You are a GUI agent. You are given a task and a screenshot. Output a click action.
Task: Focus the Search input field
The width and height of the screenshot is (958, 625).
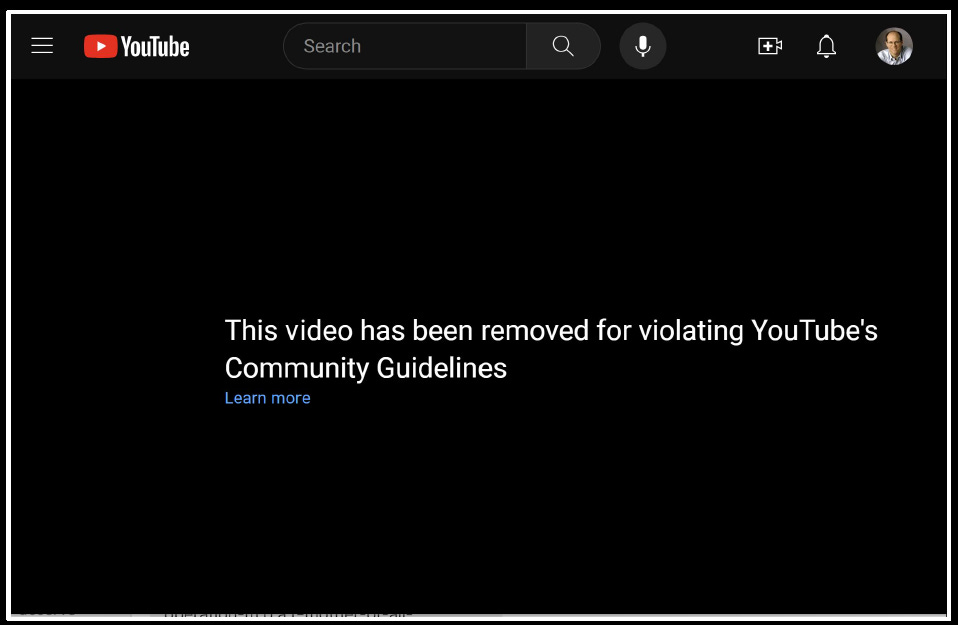point(405,46)
